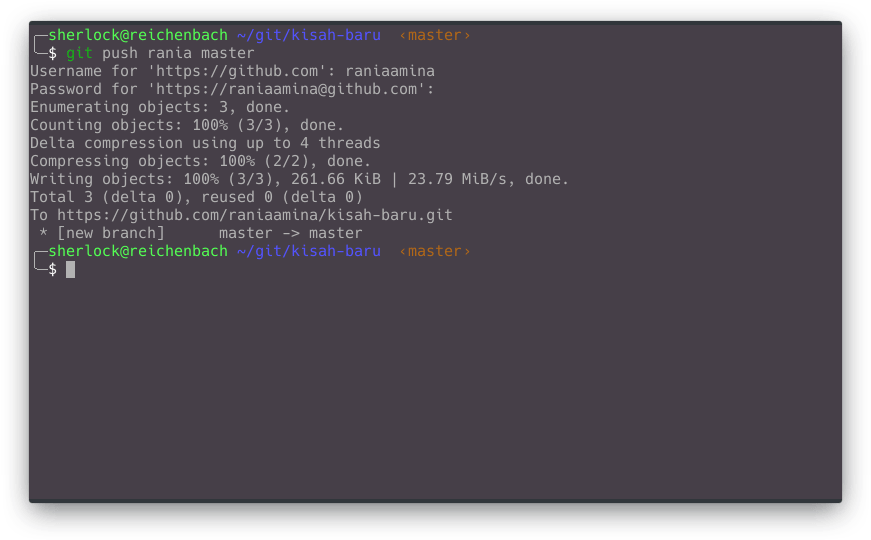Click the Username for 'https://github.com' line

tap(232, 71)
